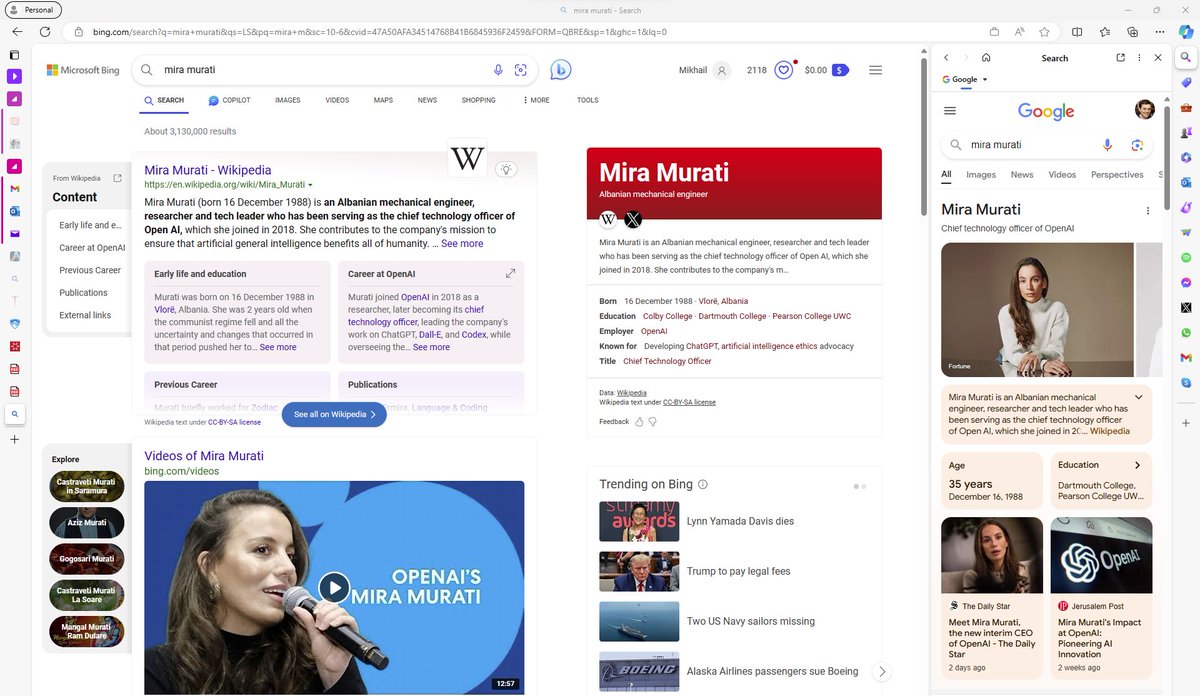The height and width of the screenshot is (696, 1200).
Task: Open visual search camera in Bing search box
Action: point(521,69)
